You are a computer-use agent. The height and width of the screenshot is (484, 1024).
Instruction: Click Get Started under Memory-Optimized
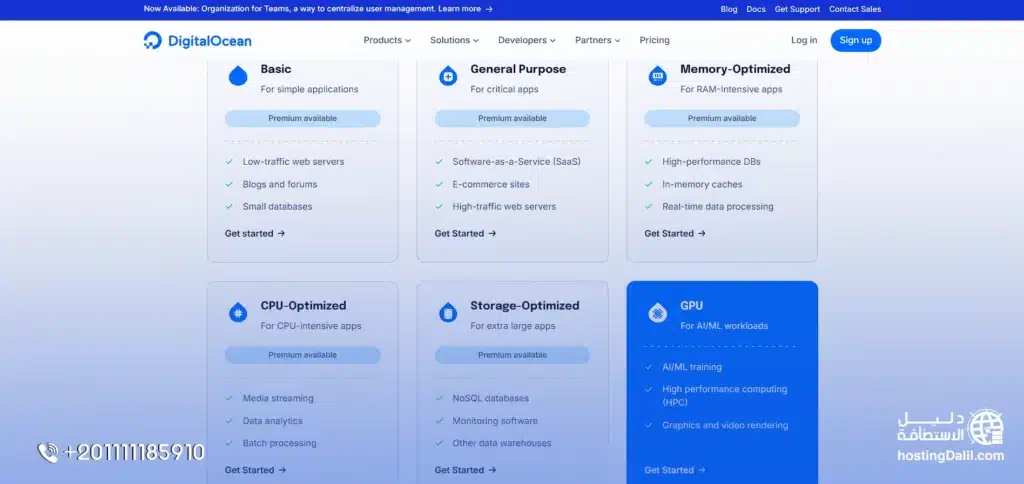675,233
